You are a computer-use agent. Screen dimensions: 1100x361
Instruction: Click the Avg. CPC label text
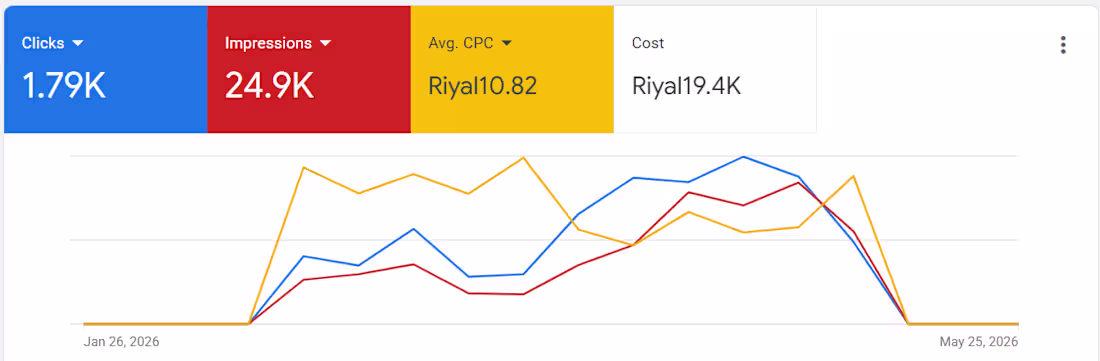tap(461, 43)
